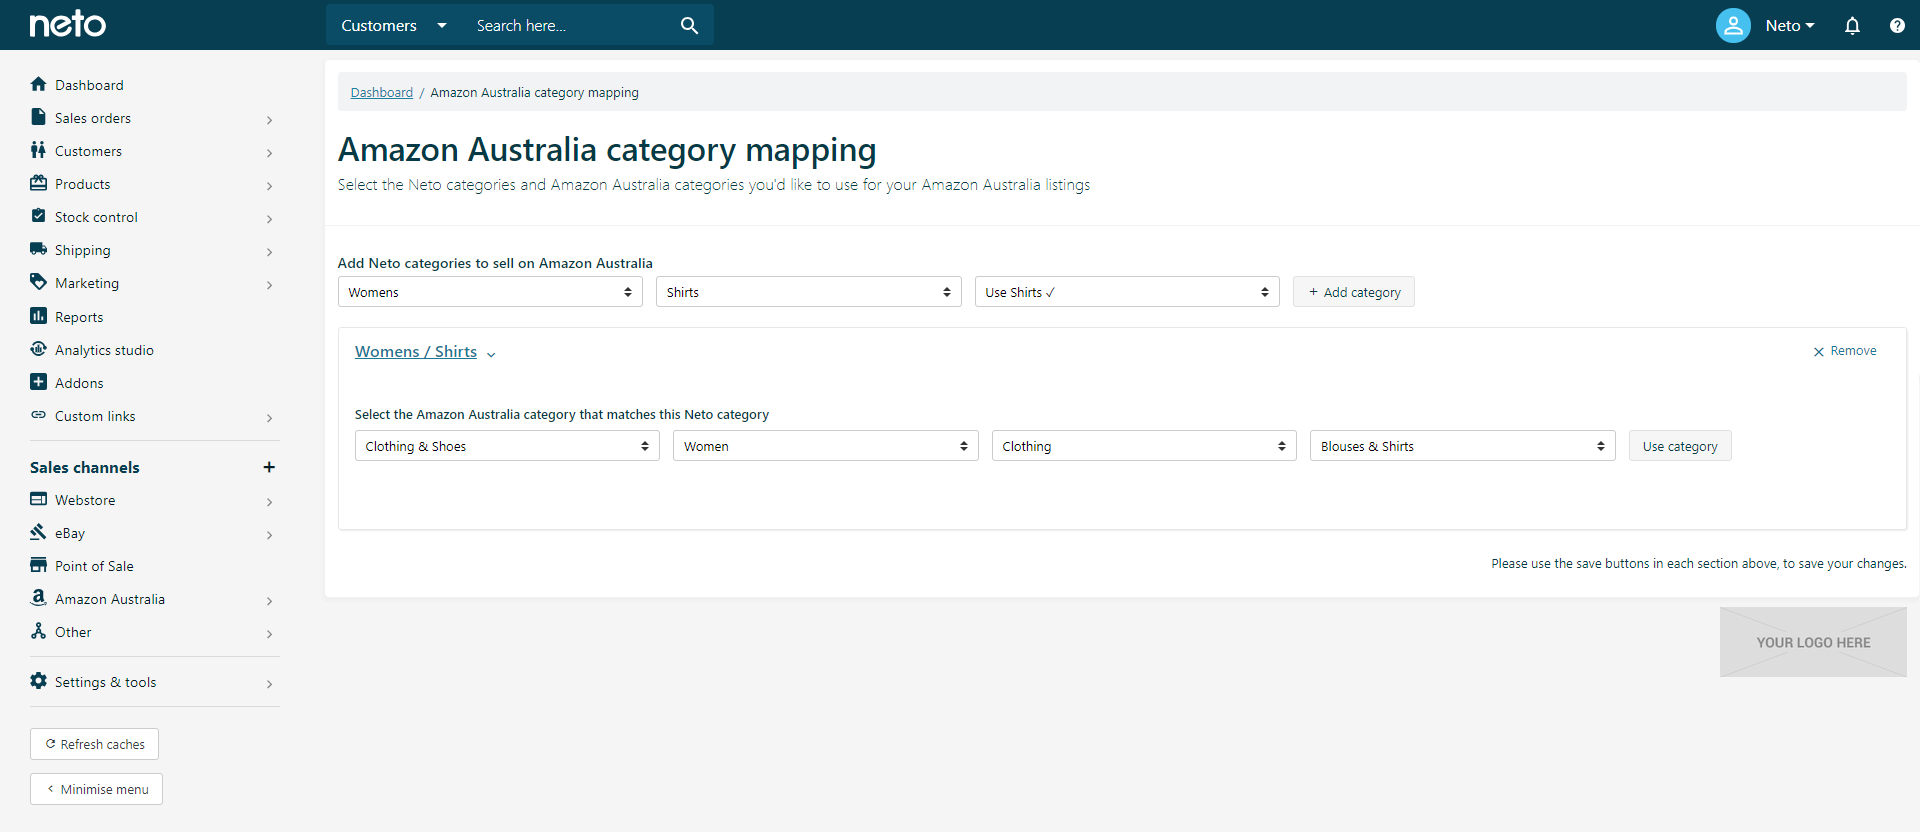Open the Clothing Amazon category dropdown
Viewport: 1920px width, 832px height.
(x=1144, y=446)
